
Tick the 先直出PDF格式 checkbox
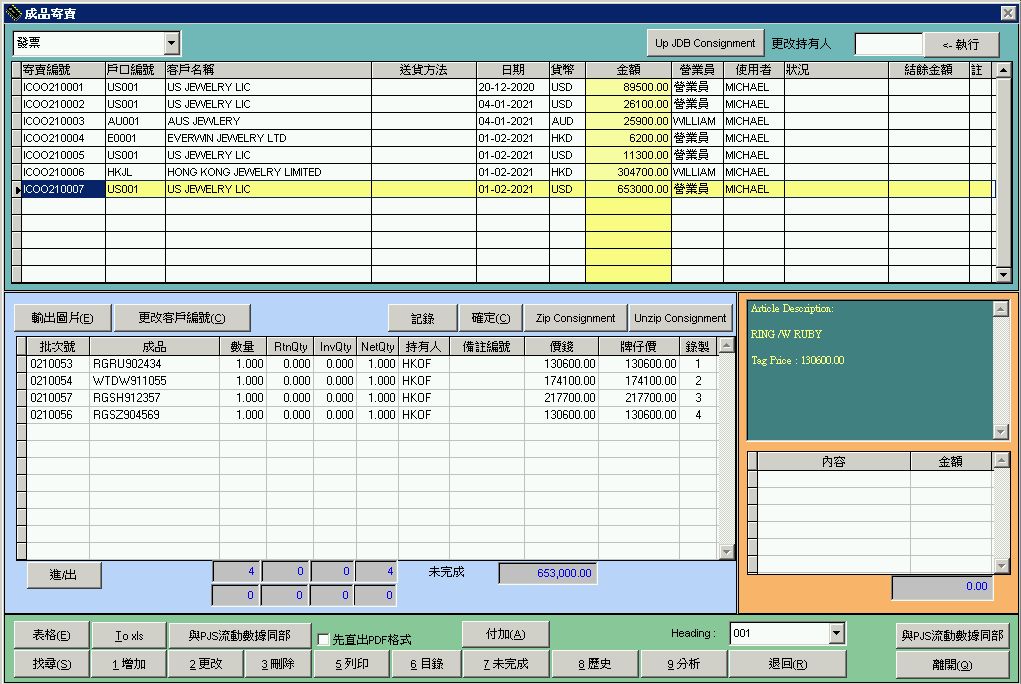coord(323,640)
